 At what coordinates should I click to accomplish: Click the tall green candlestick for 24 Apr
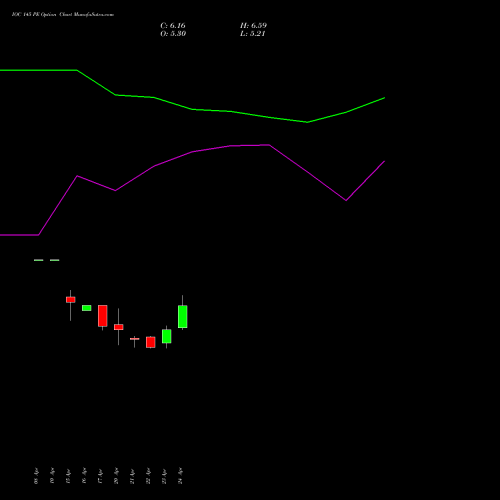(x=183, y=317)
